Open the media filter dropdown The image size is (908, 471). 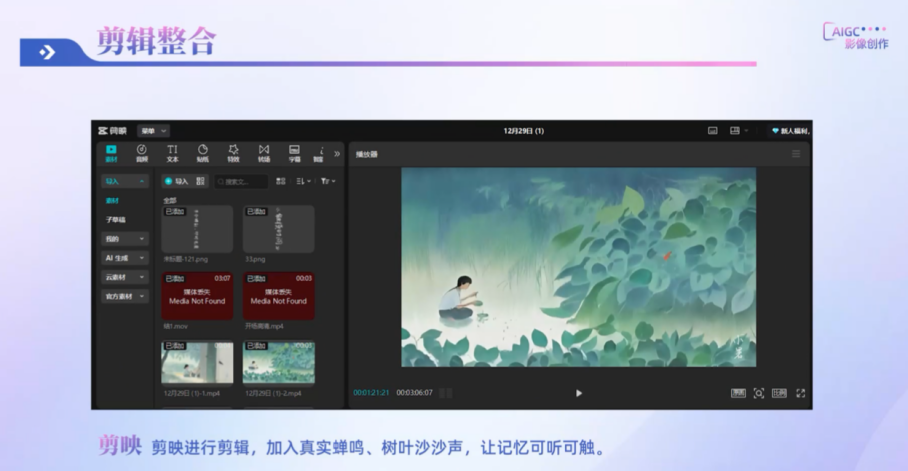pos(328,181)
